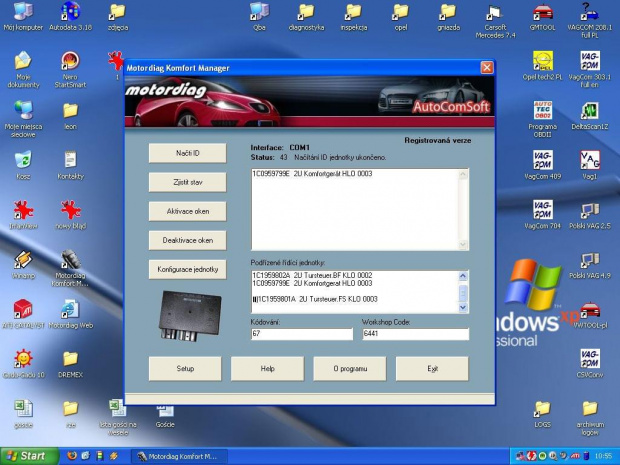Open archiwum logów folder
The width and height of the screenshot is (620, 465).
590,418
